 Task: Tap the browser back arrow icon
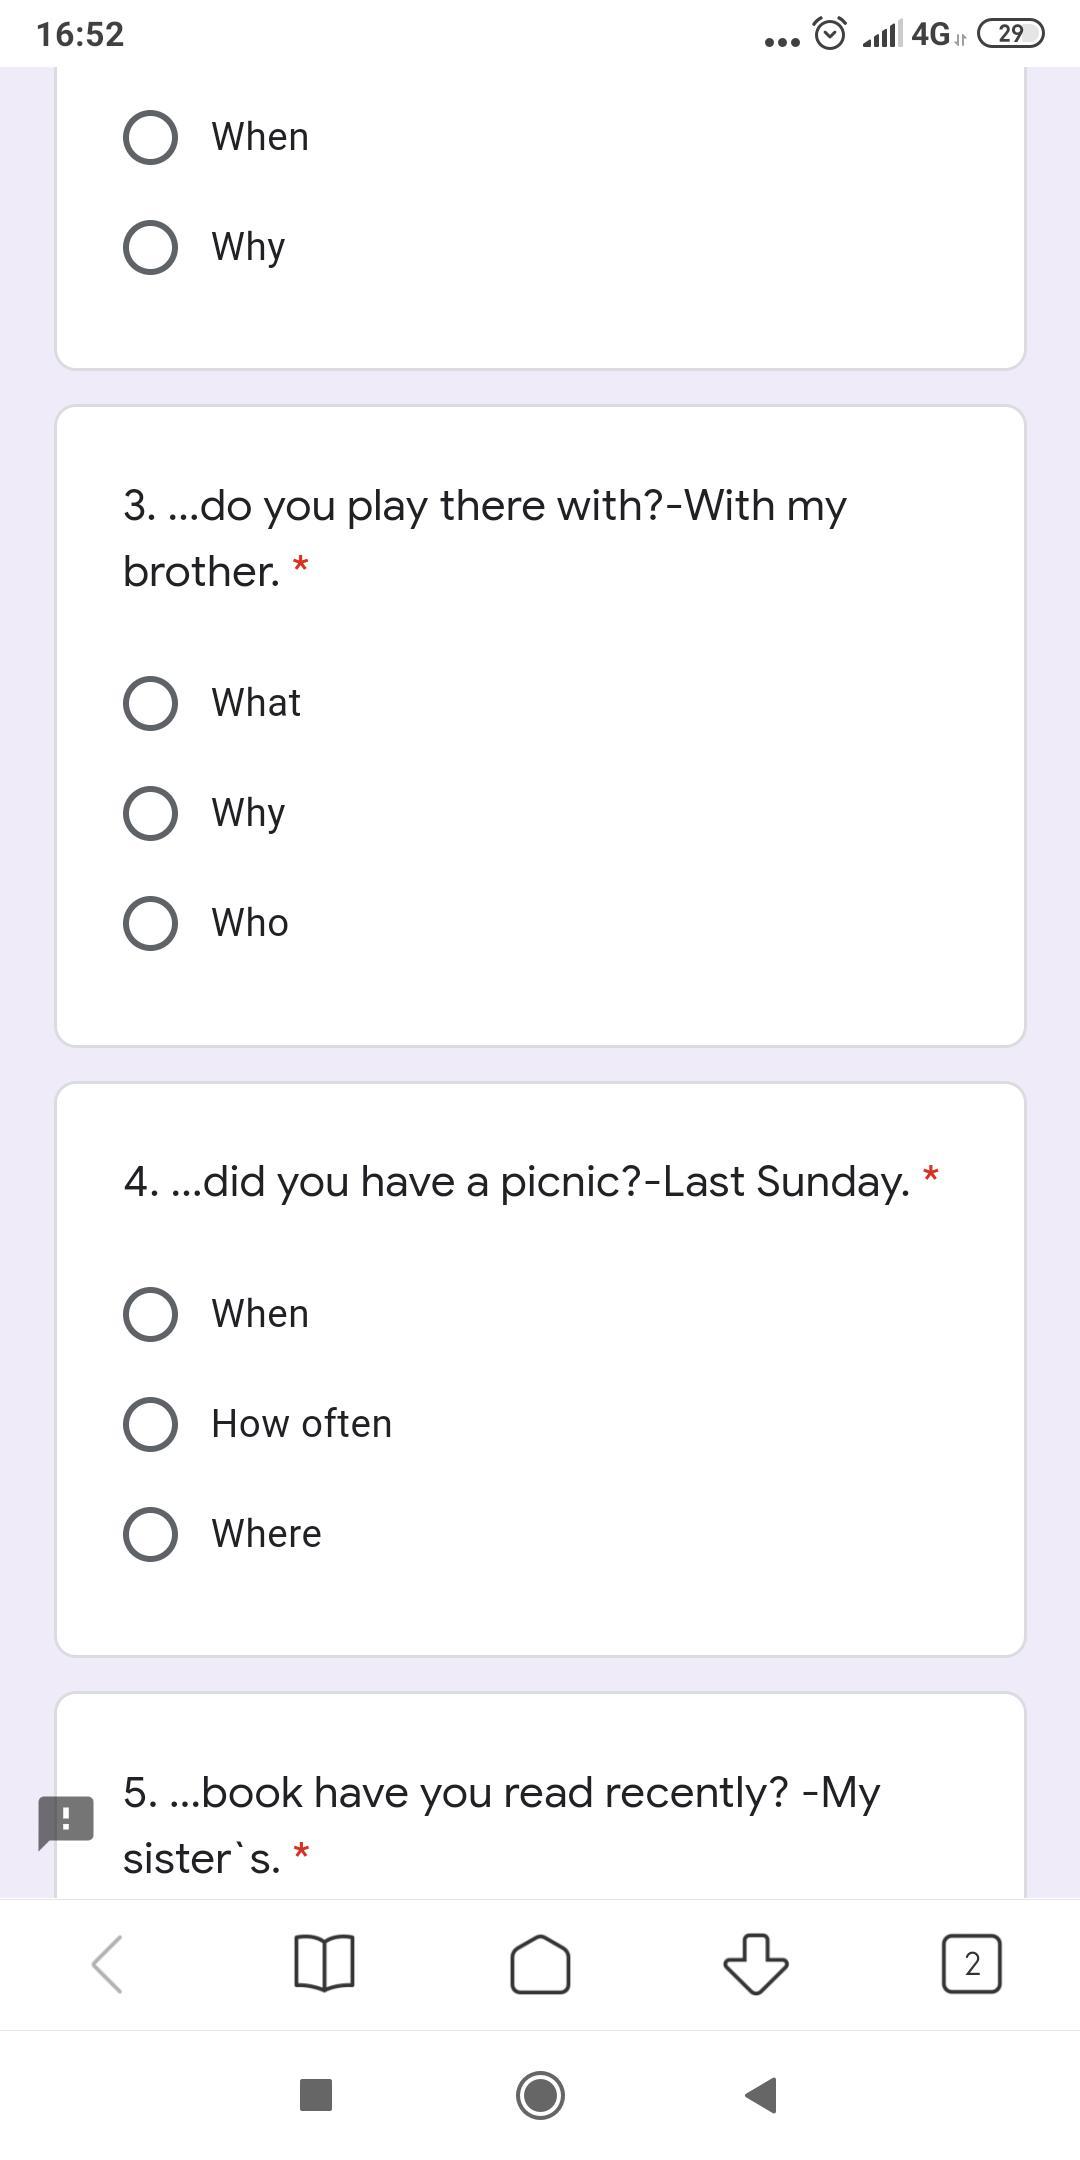107,1964
